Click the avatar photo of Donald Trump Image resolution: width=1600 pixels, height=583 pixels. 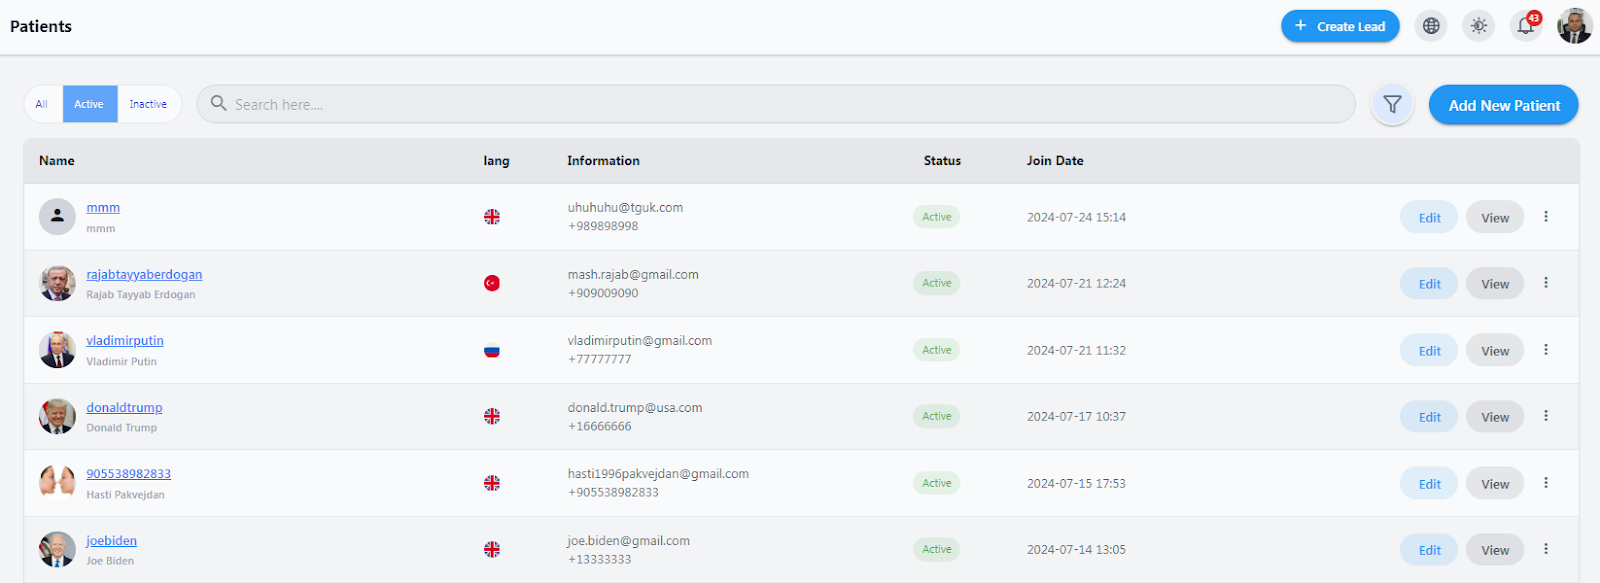57,416
